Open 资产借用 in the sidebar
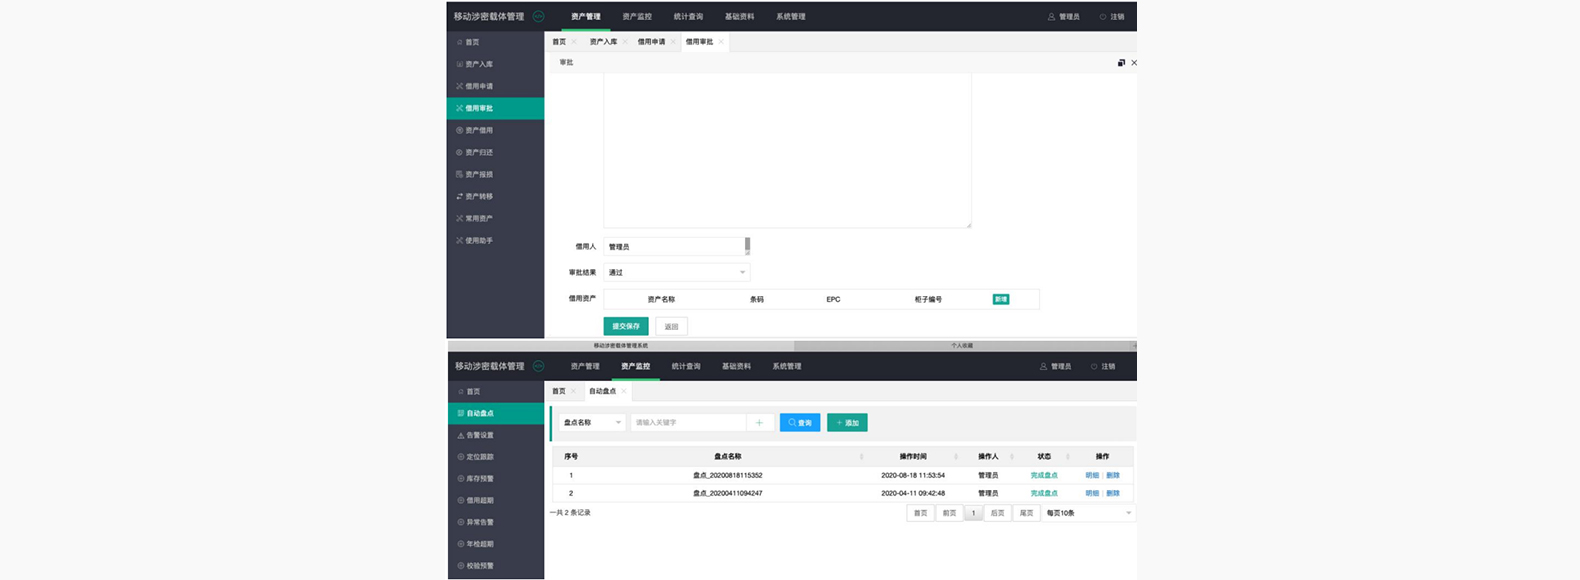This screenshot has width=1580, height=580. pos(478,130)
